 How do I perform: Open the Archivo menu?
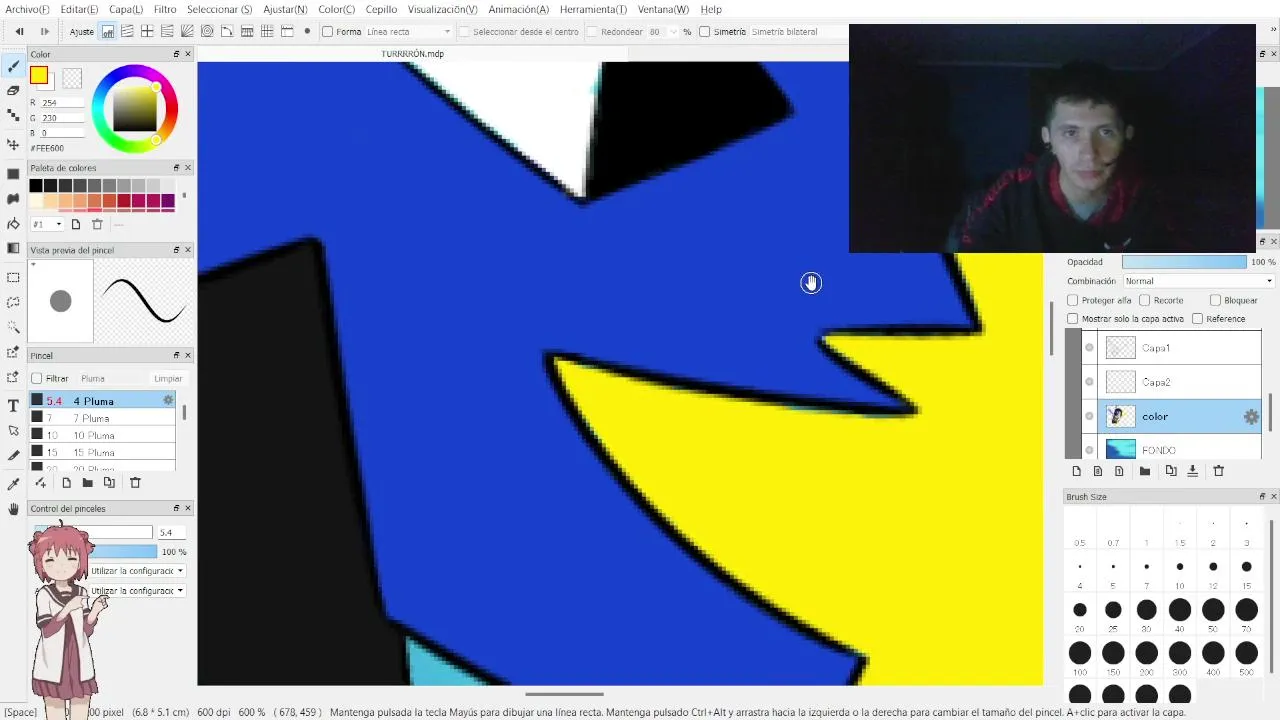pyautogui.click(x=27, y=9)
